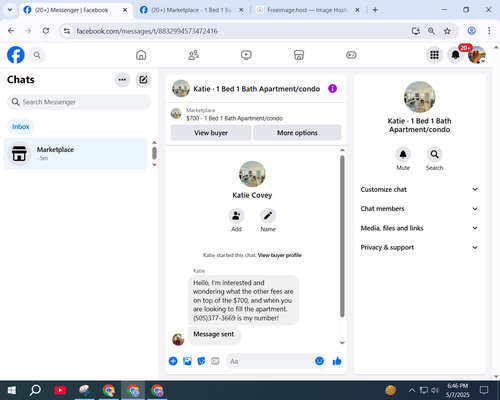Open Chrome profile icon
This screenshot has height=400, width=500.
pos(471,31)
